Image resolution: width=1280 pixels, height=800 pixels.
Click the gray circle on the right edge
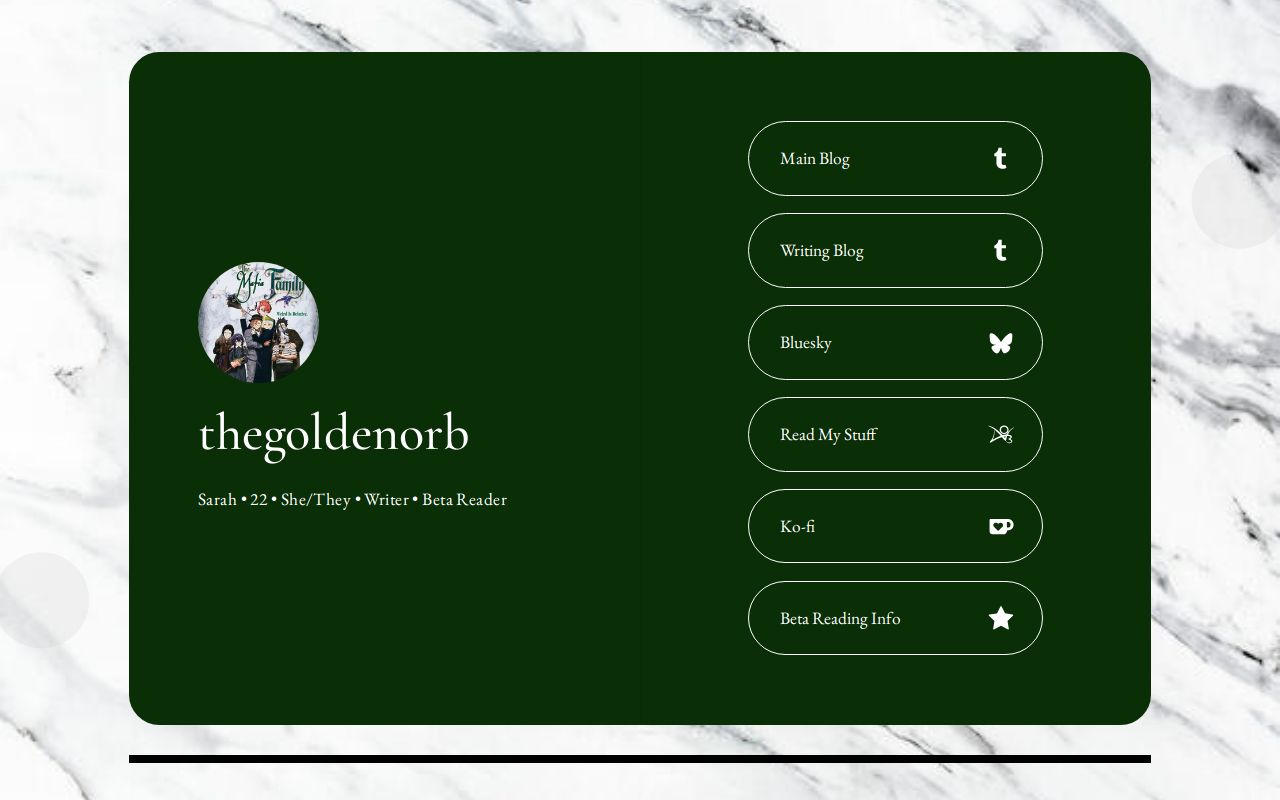click(x=1236, y=200)
